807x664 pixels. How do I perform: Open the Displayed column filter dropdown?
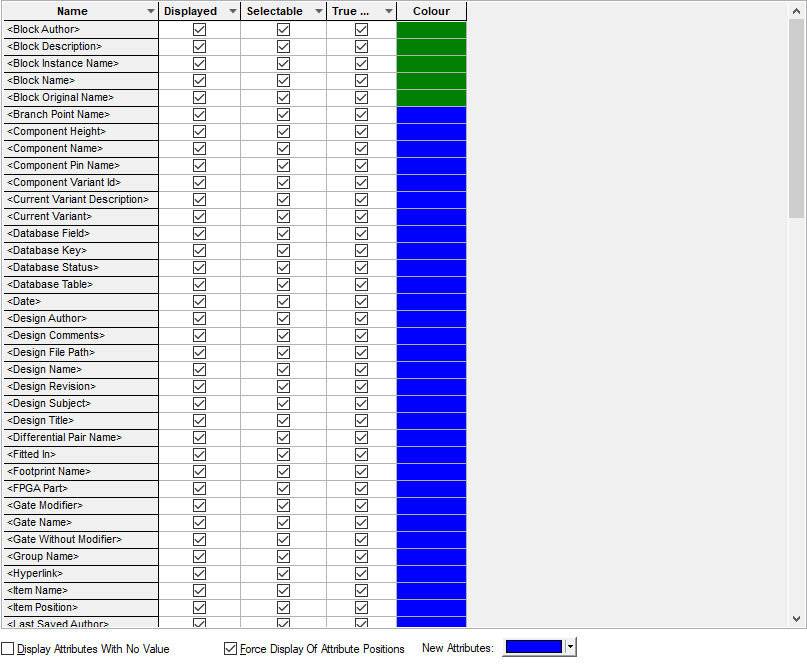[x=232, y=12]
